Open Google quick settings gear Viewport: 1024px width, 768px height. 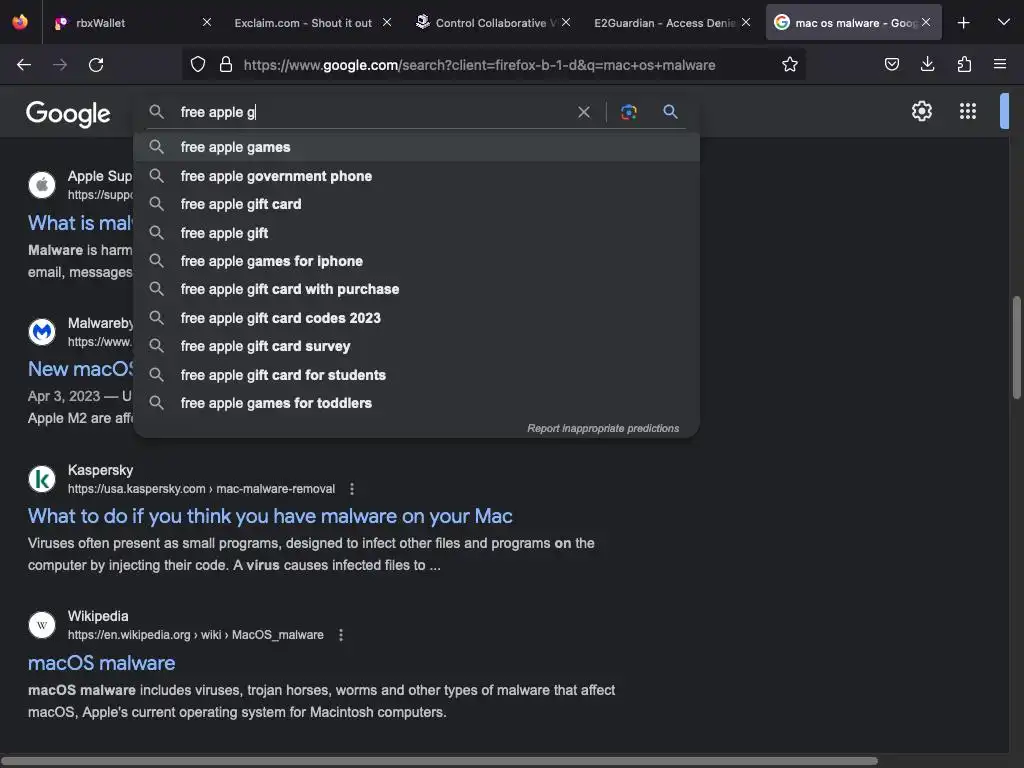tap(921, 111)
